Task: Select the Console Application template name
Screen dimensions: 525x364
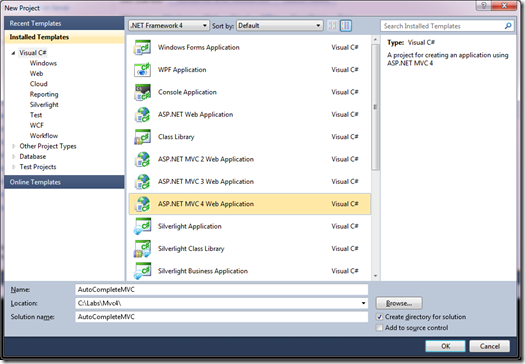Action: pyautogui.click(x=188, y=92)
